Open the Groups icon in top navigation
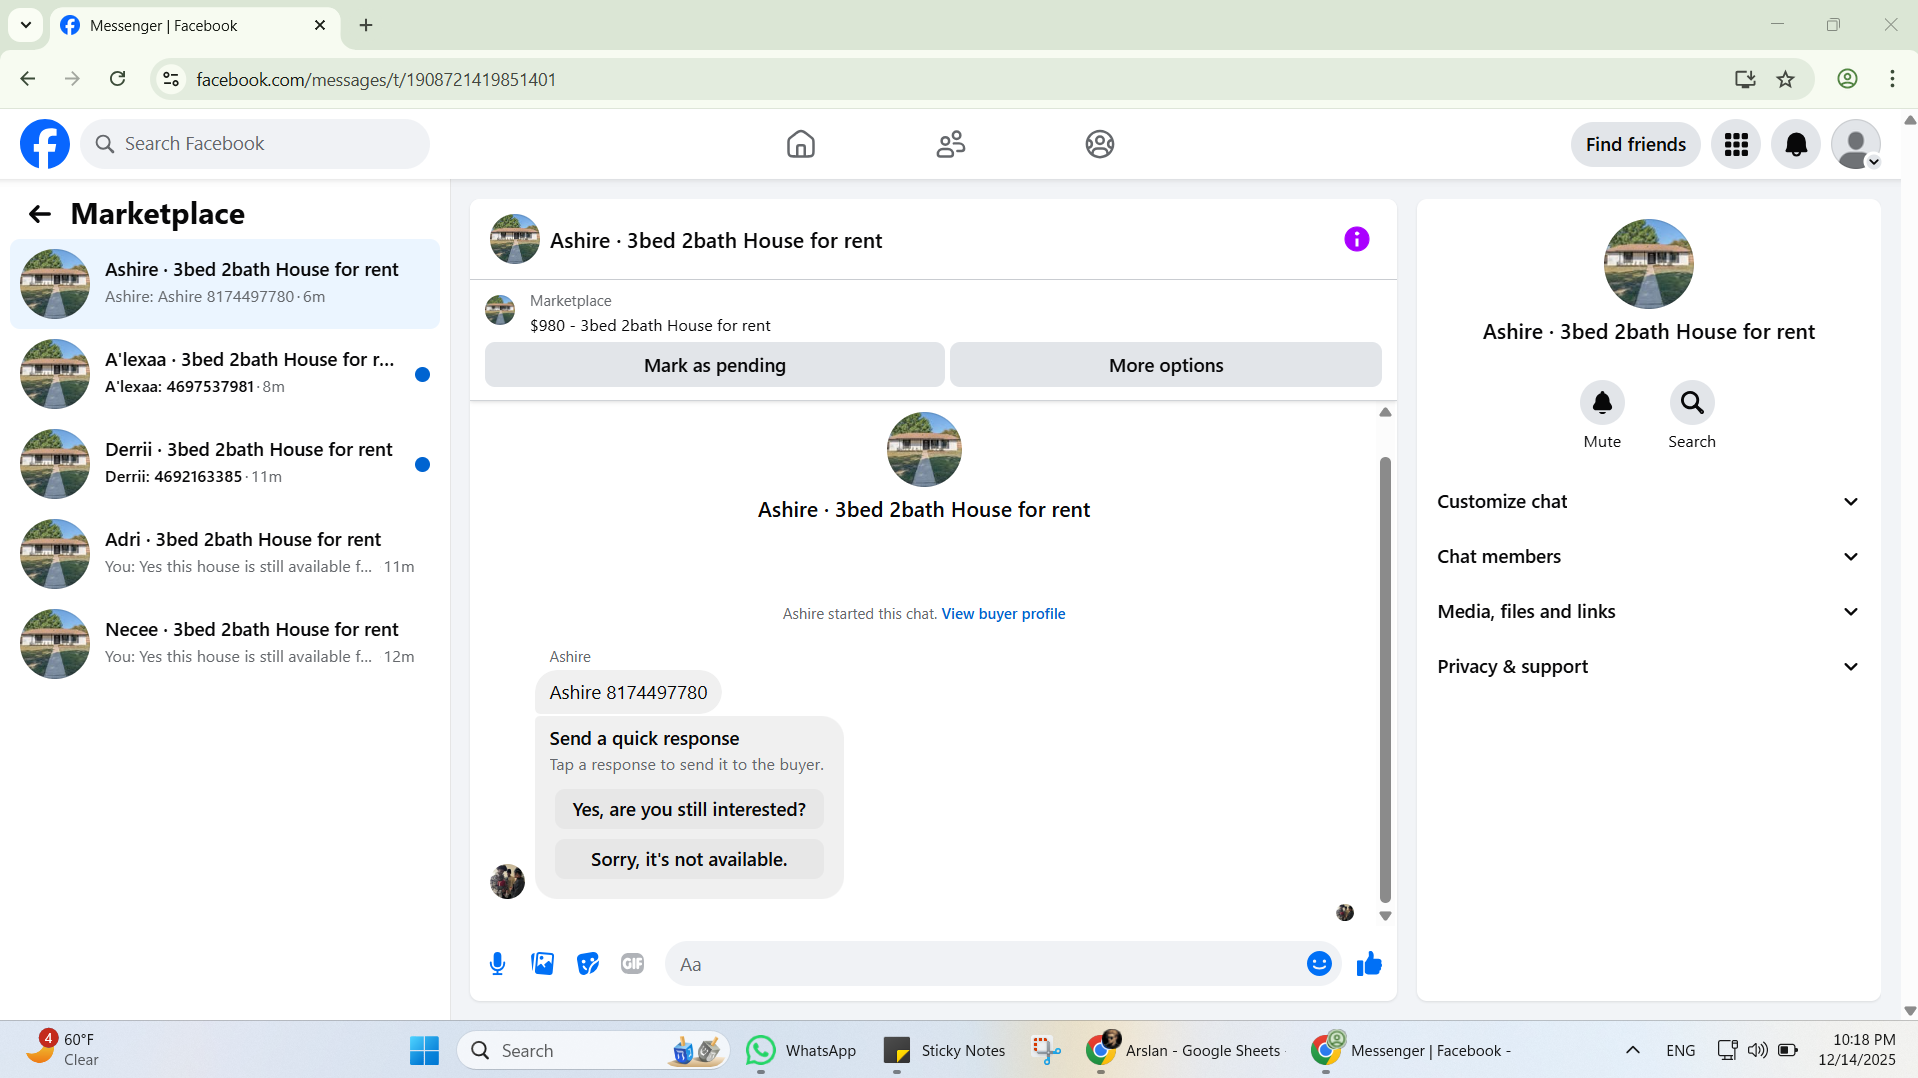The height and width of the screenshot is (1078, 1918). (1099, 144)
